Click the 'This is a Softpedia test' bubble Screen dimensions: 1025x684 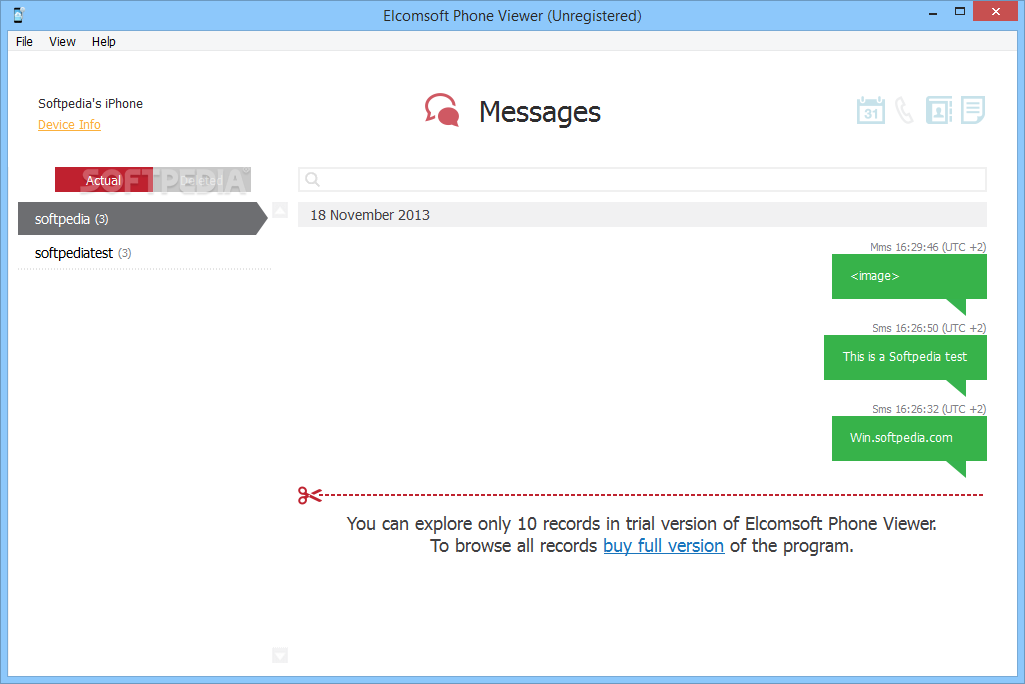(x=905, y=357)
